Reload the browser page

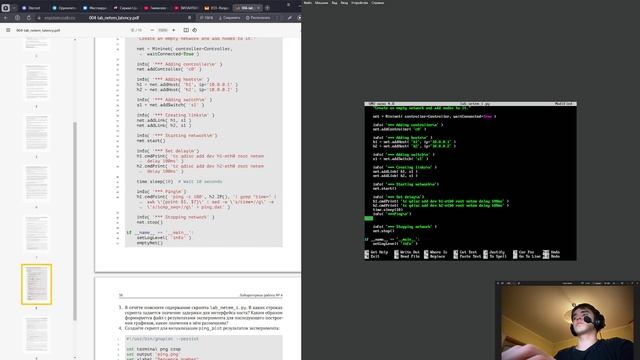click(x=29, y=18)
